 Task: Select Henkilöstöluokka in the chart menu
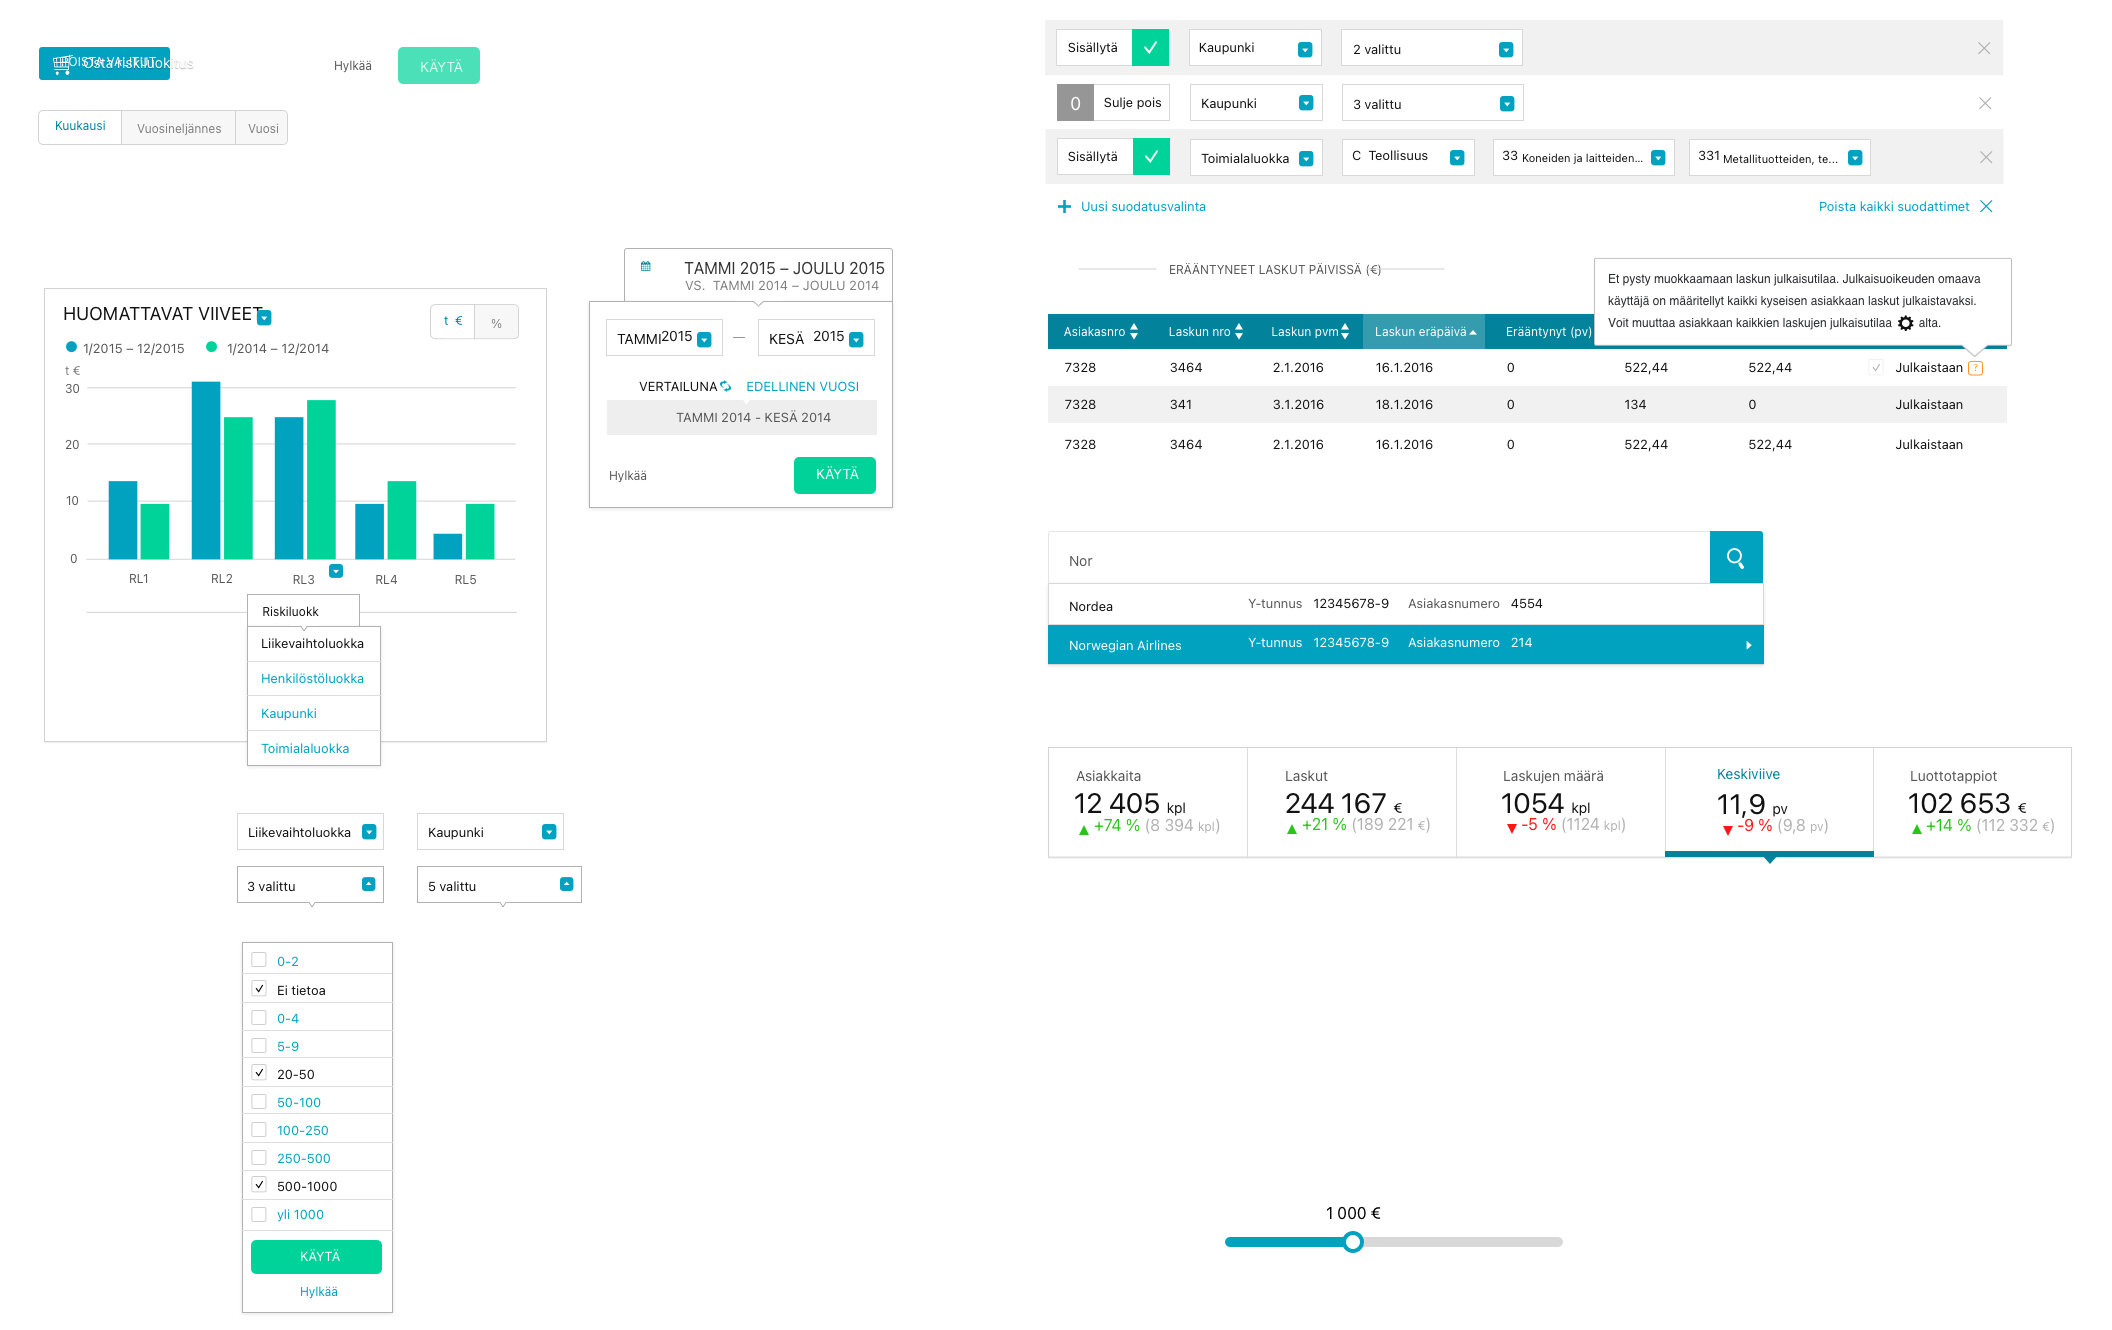coord(314,678)
